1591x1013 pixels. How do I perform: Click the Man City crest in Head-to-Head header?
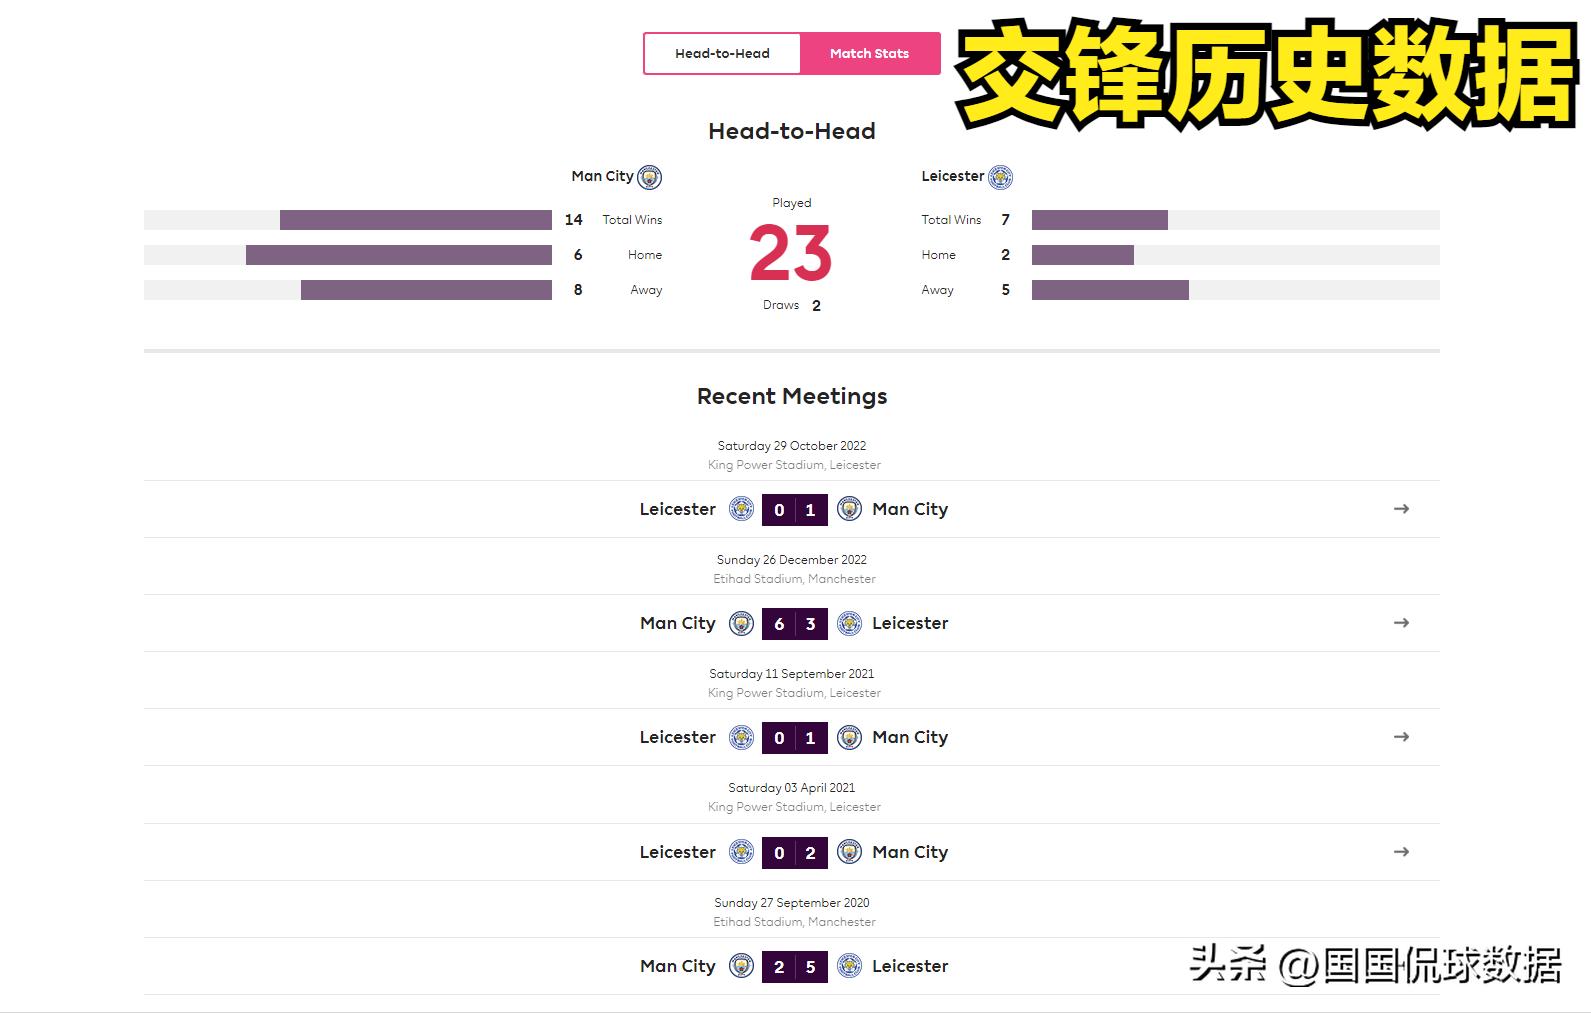tap(650, 178)
